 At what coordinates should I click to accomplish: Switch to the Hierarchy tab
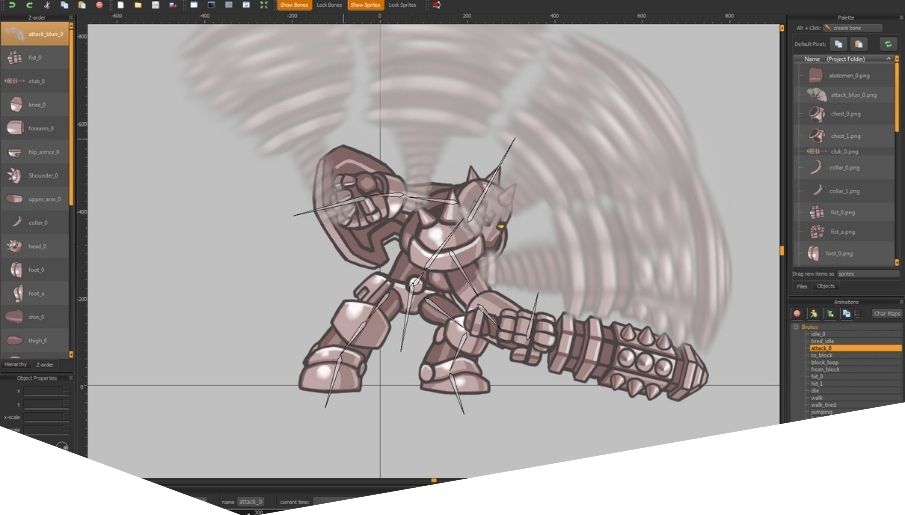15,365
